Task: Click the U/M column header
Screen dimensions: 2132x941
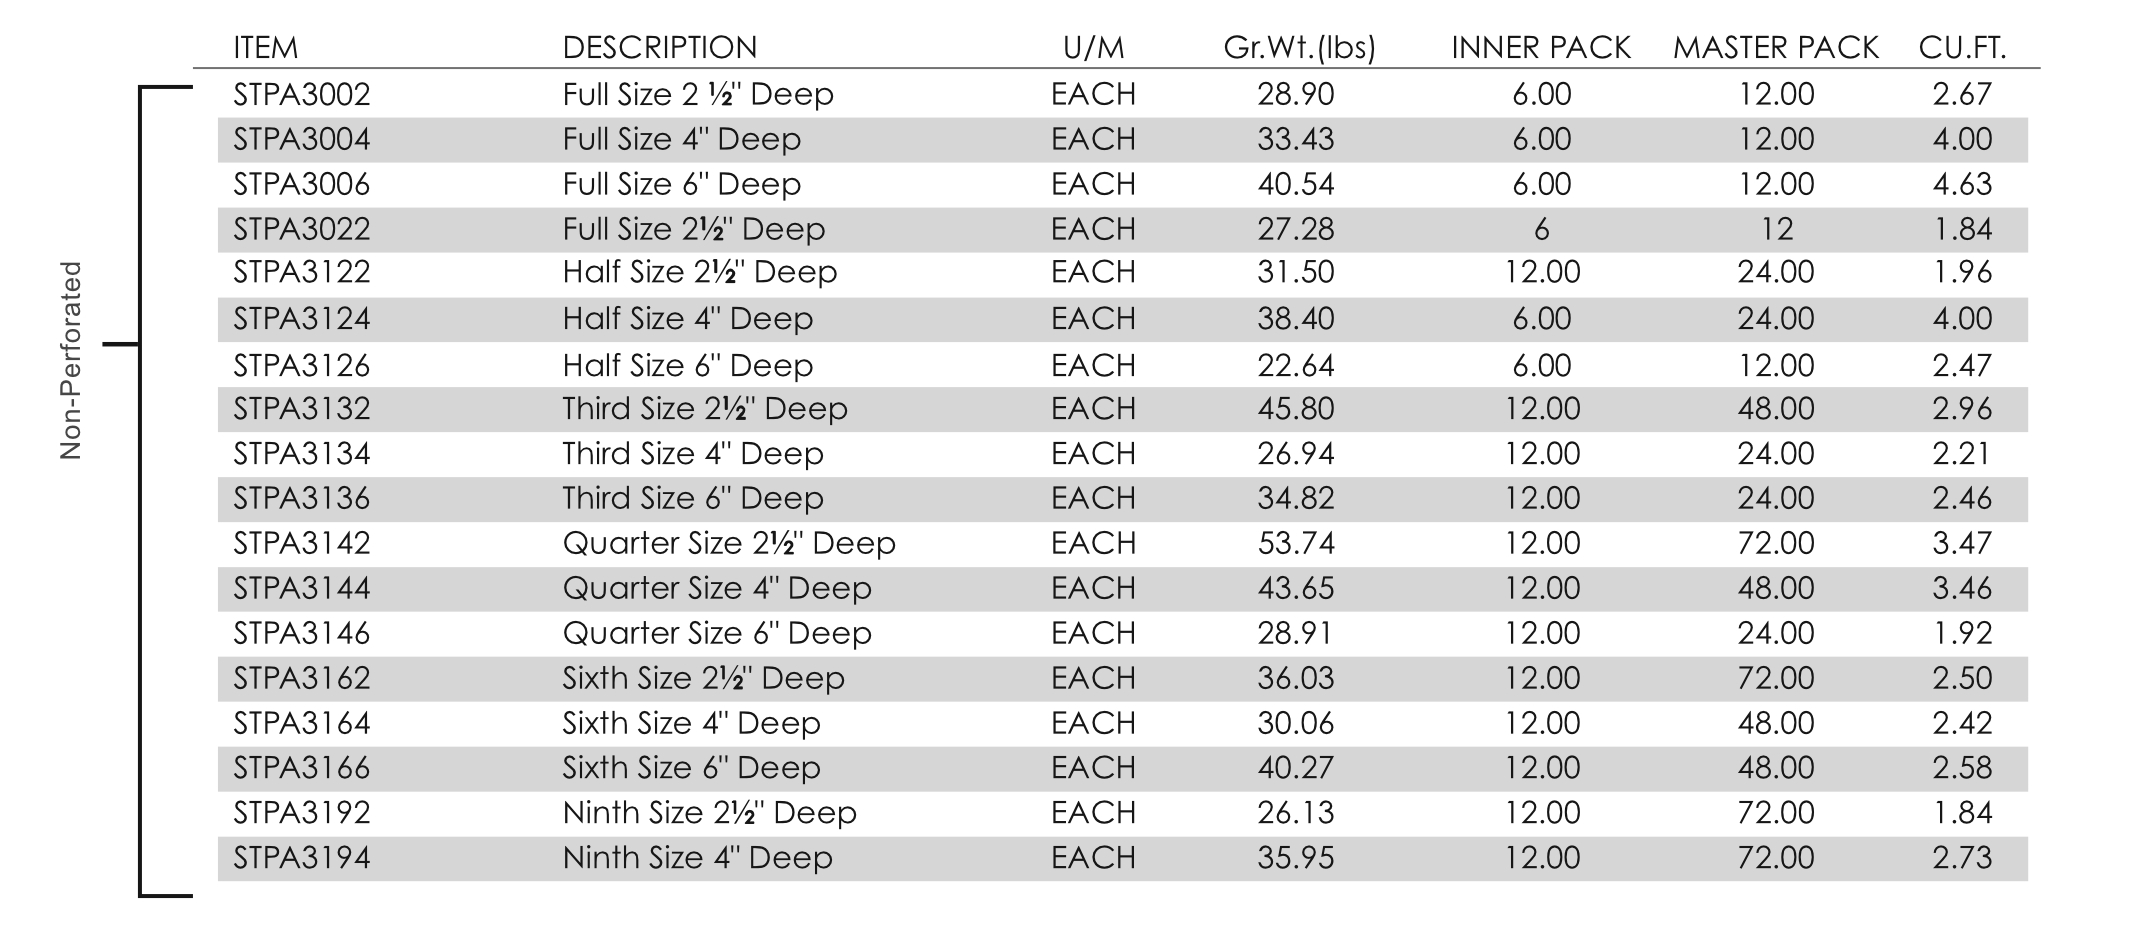Action: tap(1093, 47)
